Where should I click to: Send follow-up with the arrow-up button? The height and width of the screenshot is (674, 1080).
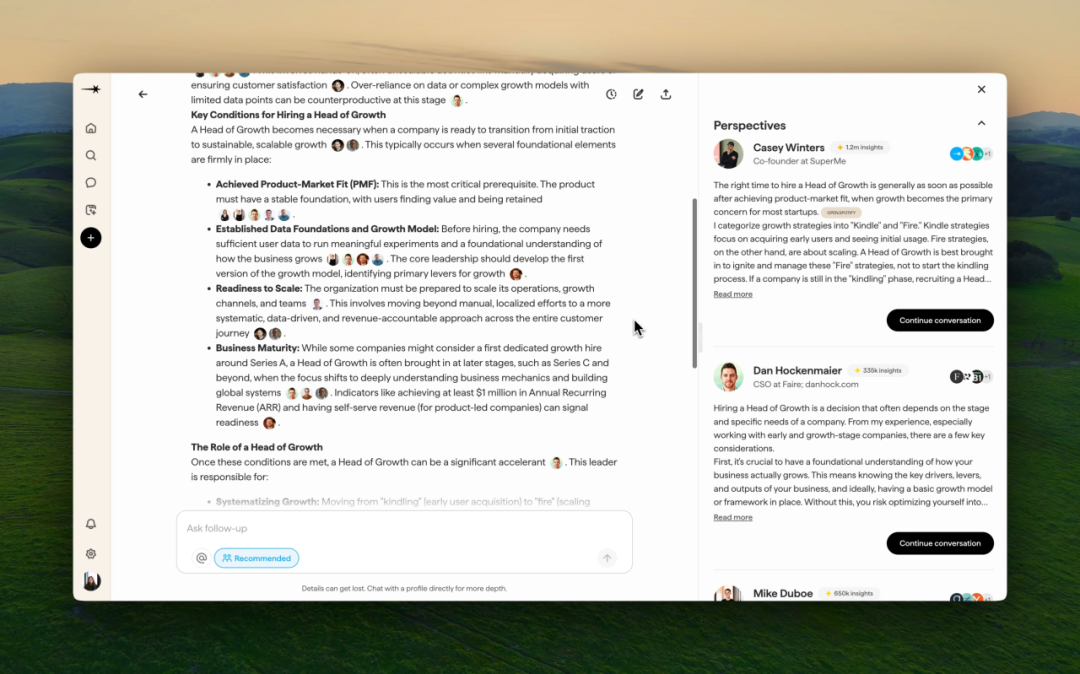[x=607, y=558]
